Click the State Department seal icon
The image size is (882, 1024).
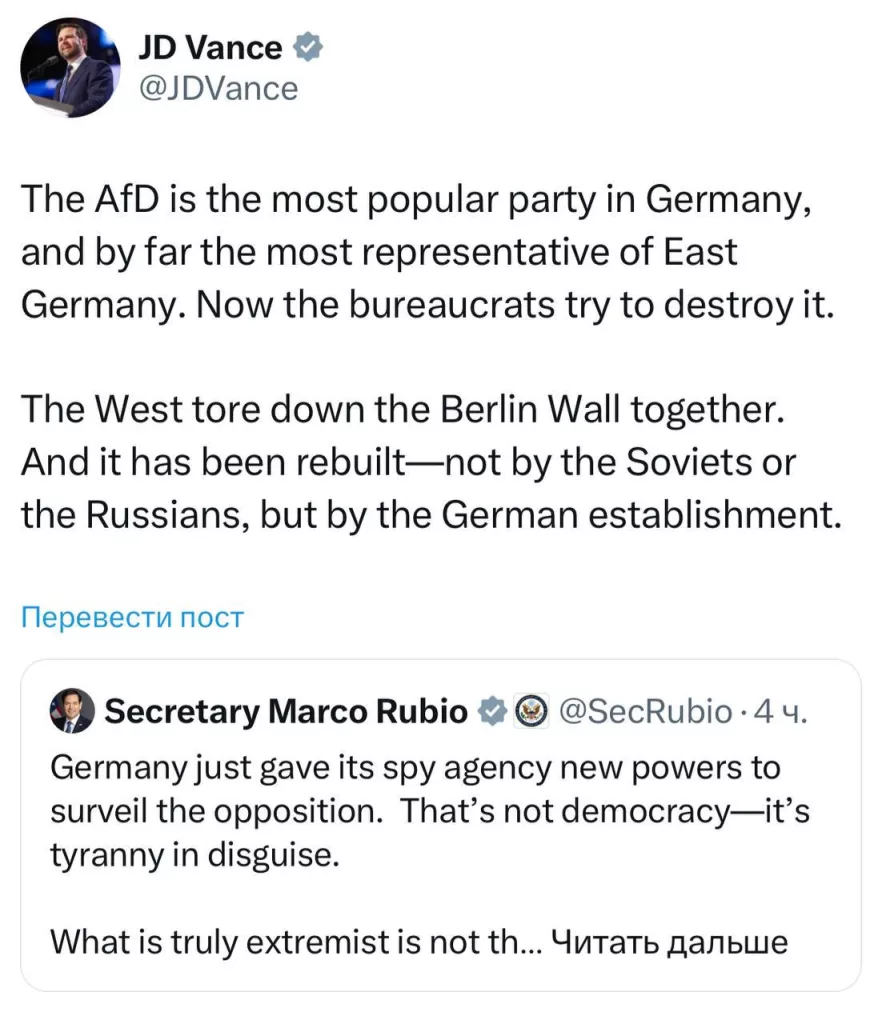(532, 711)
